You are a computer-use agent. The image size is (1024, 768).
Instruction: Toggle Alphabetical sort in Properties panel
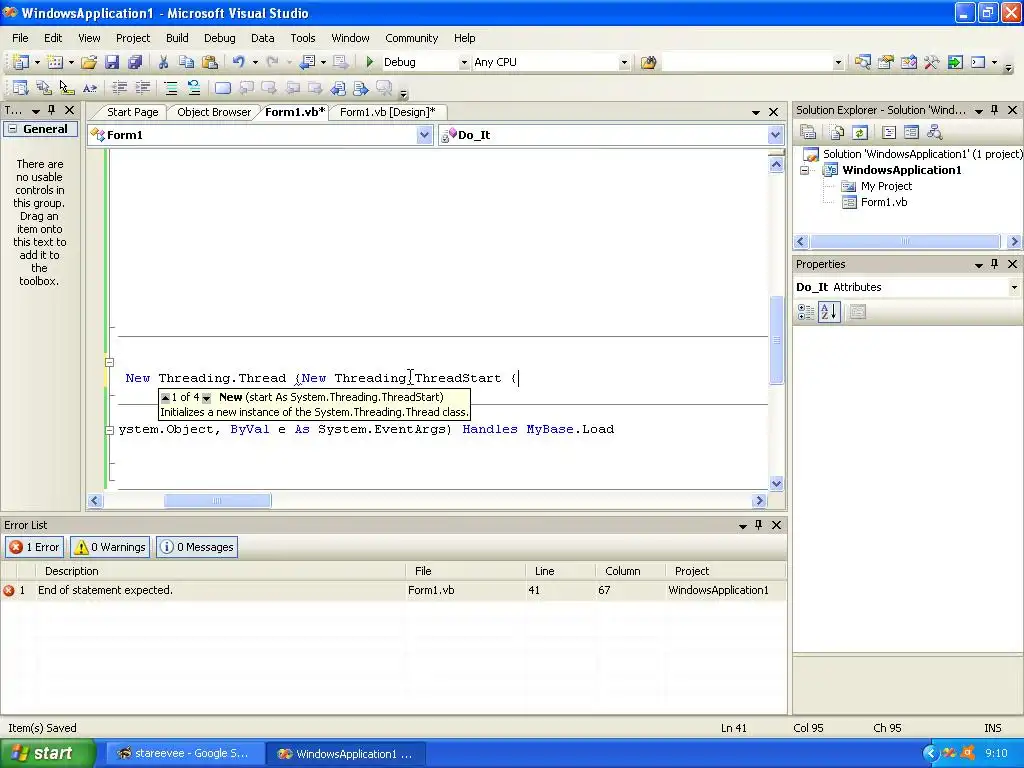829,312
